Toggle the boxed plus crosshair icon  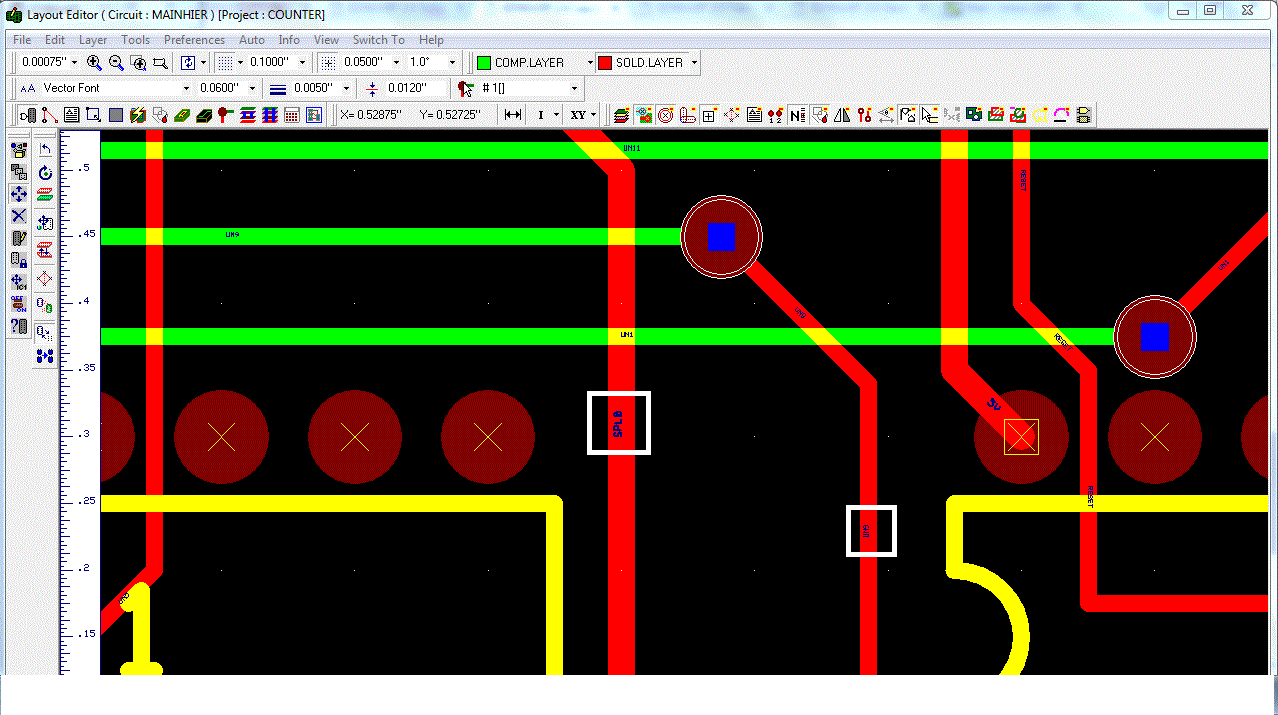pos(709,115)
